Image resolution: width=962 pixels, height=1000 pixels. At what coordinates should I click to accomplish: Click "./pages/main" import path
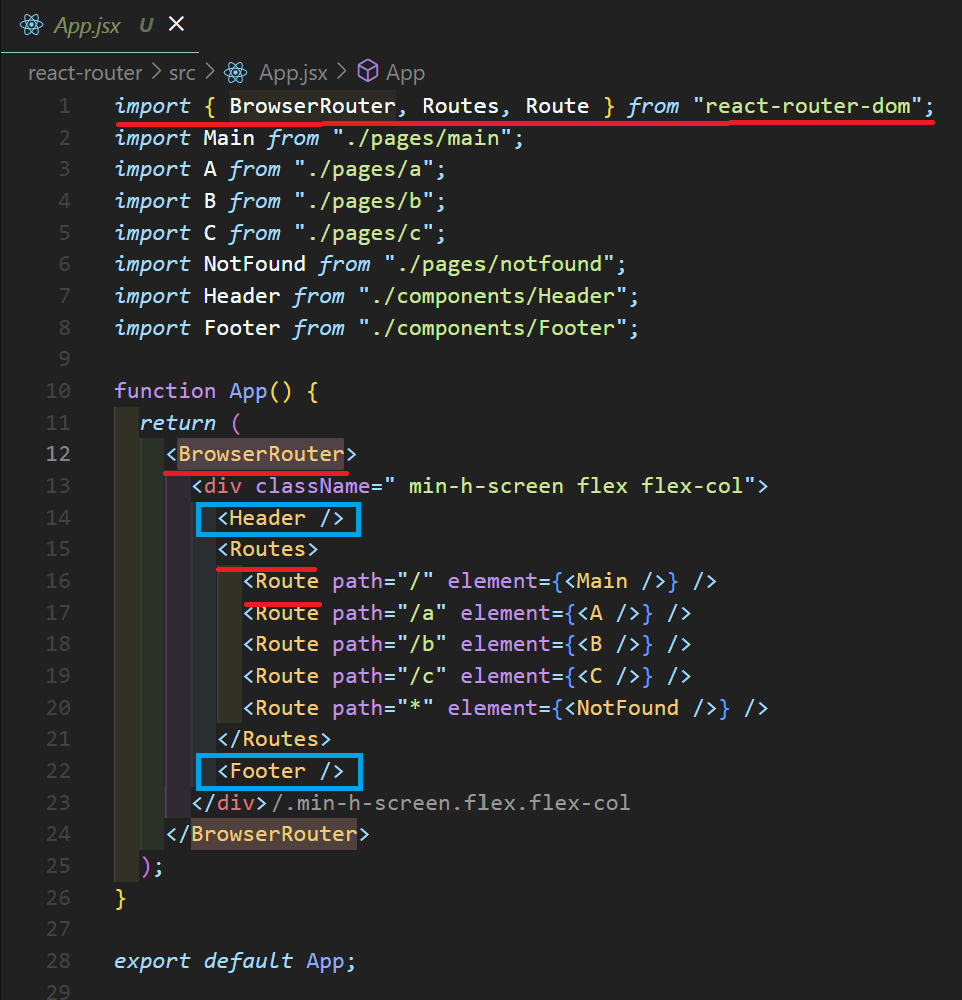point(422,138)
